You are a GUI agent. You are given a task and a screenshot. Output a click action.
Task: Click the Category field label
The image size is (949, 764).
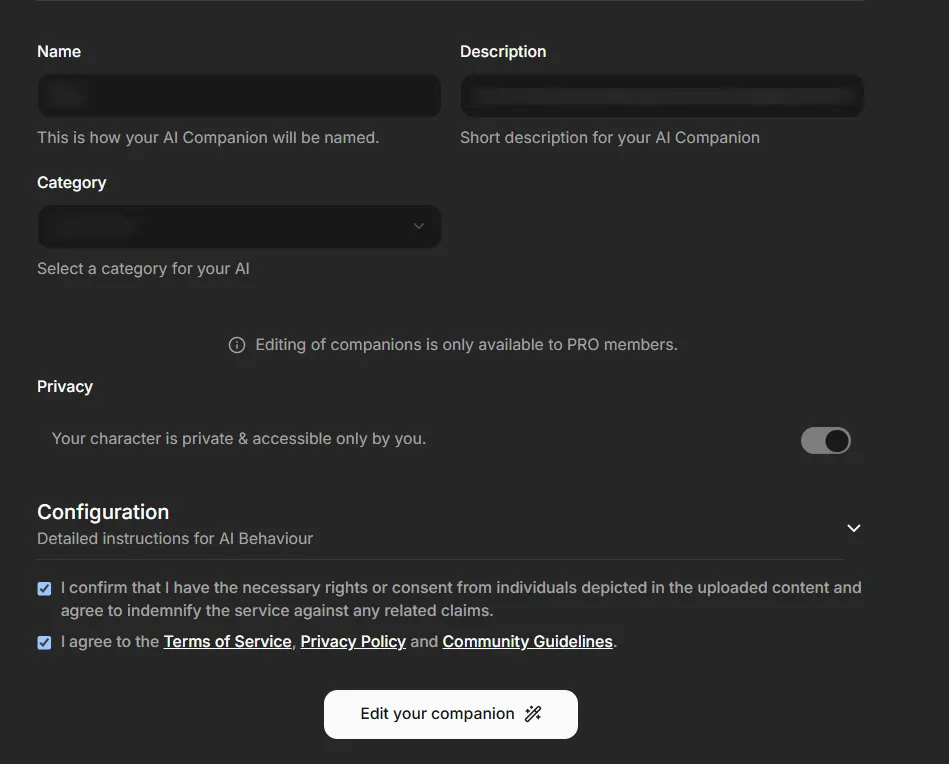(71, 183)
